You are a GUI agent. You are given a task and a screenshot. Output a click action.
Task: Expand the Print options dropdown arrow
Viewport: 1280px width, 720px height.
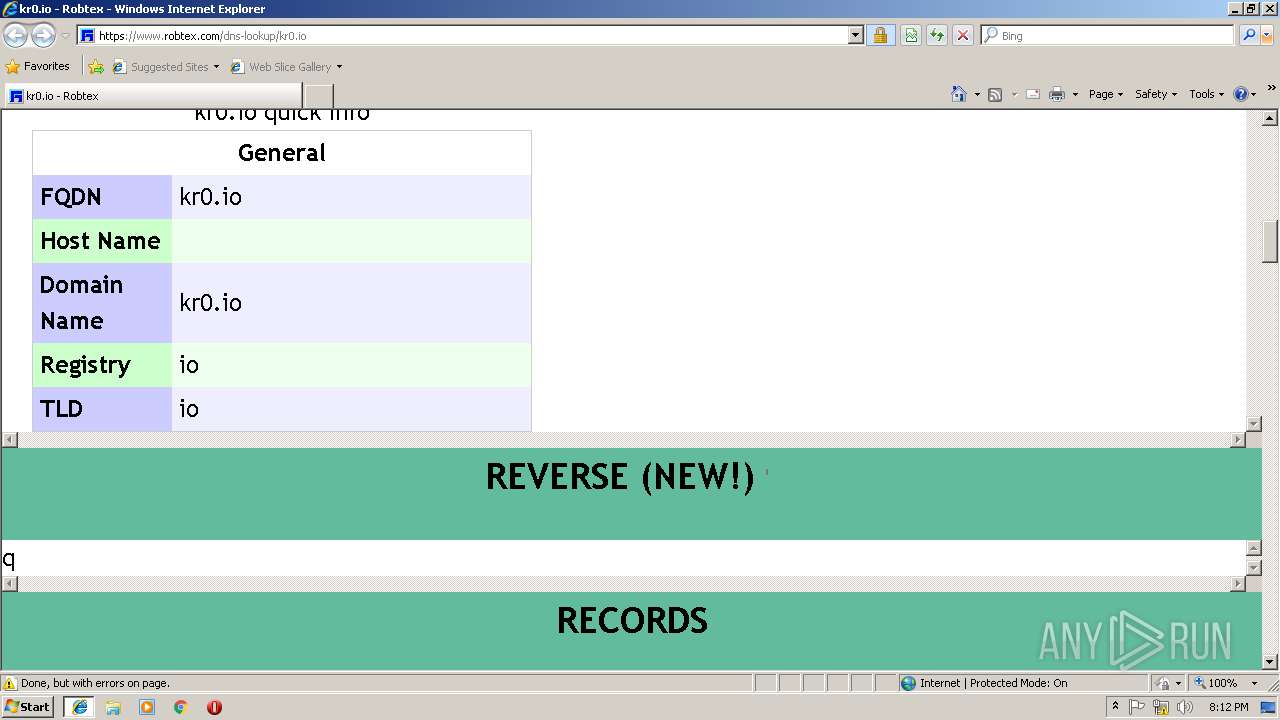[x=1075, y=94]
